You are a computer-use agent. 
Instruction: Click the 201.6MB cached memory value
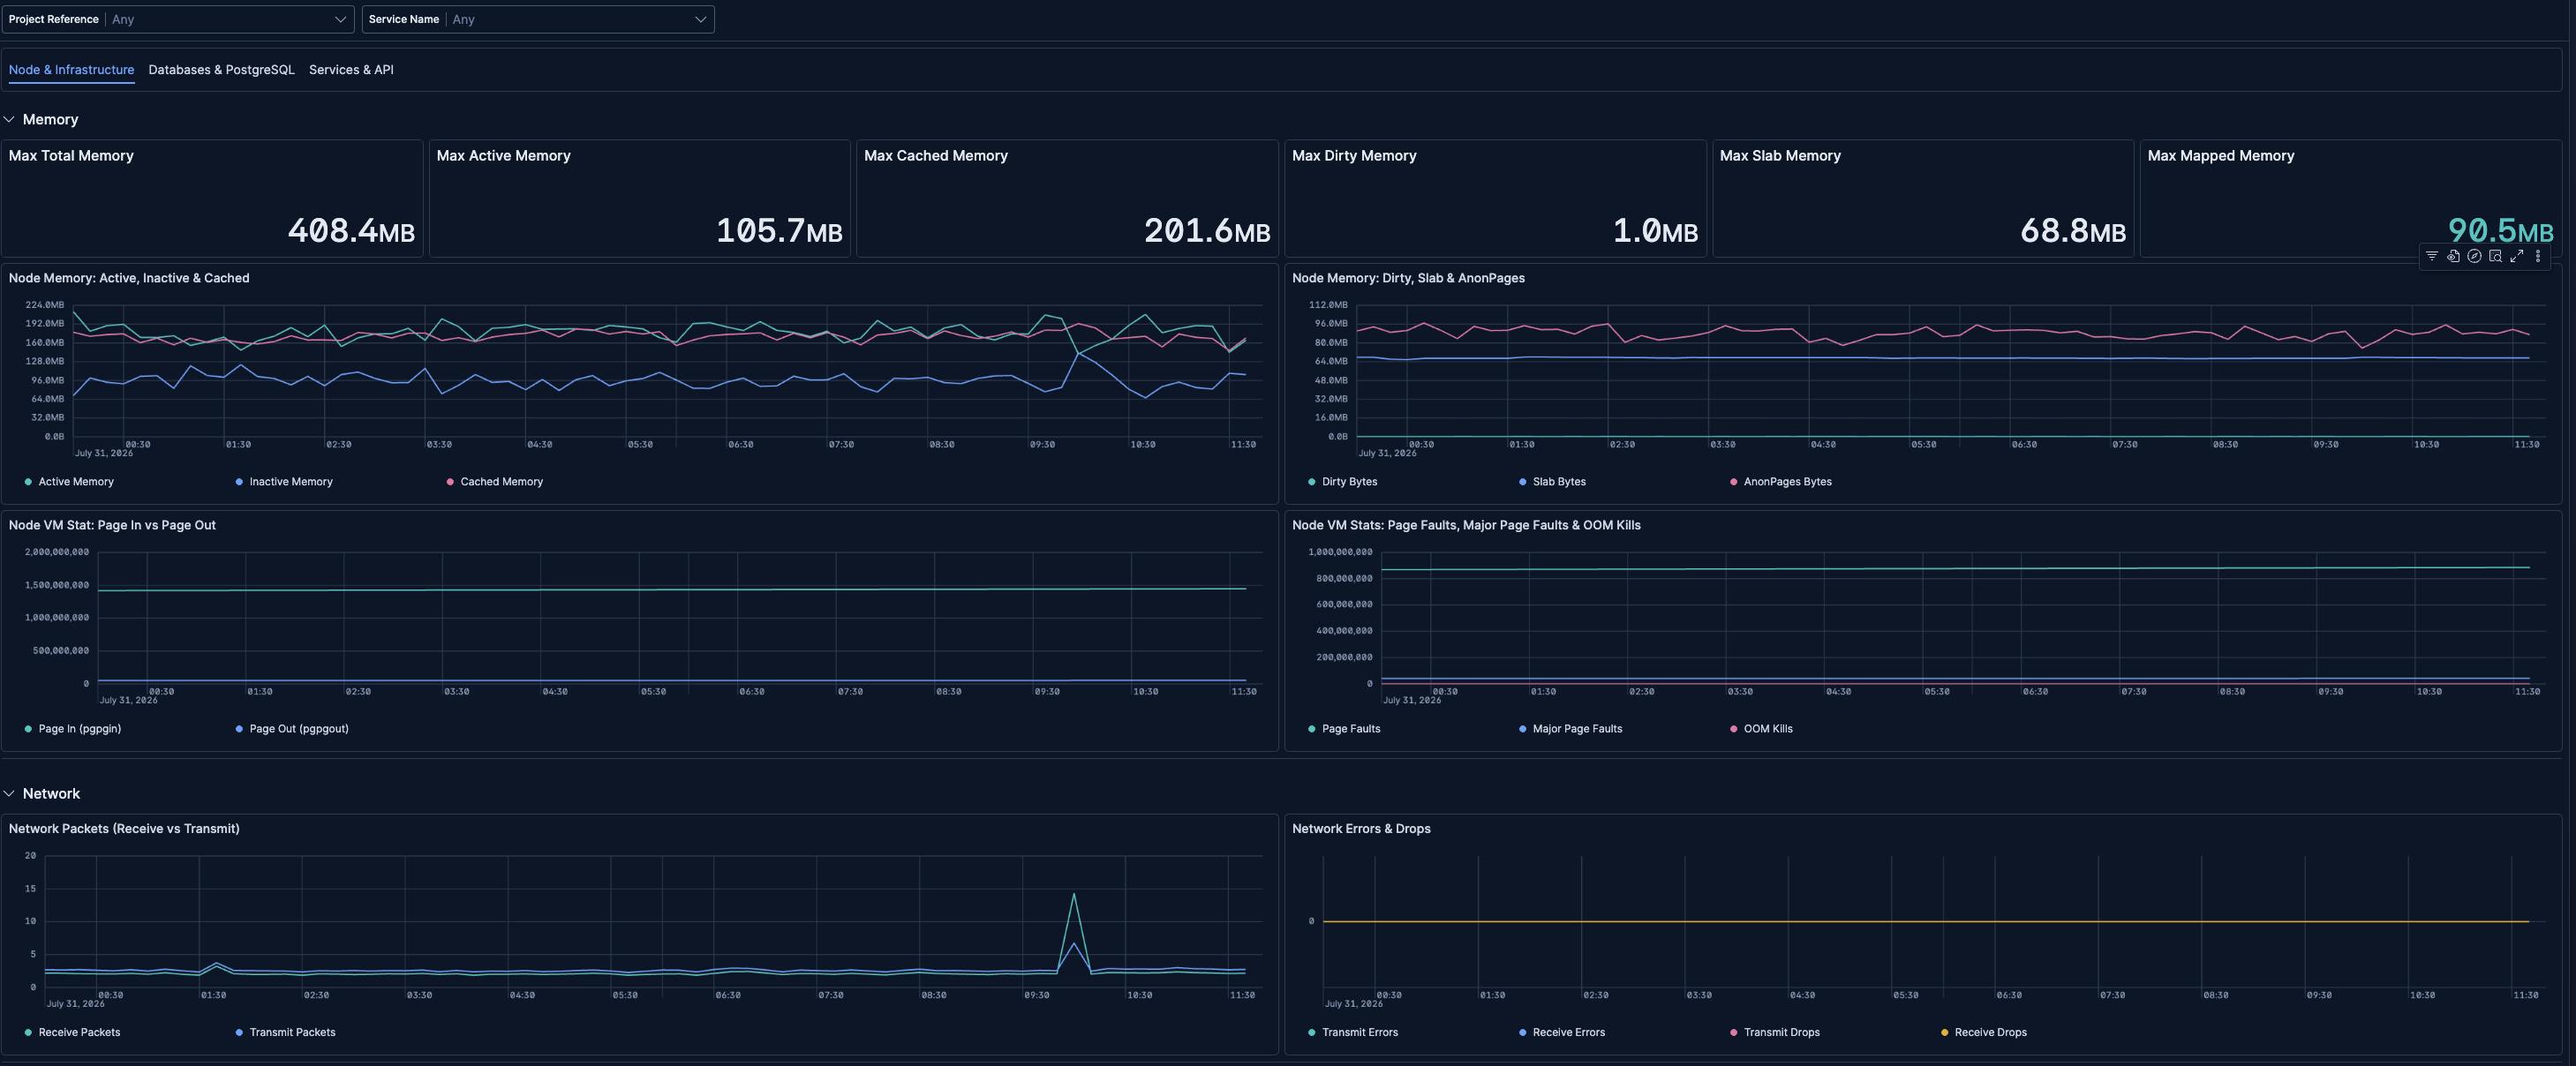point(1207,231)
